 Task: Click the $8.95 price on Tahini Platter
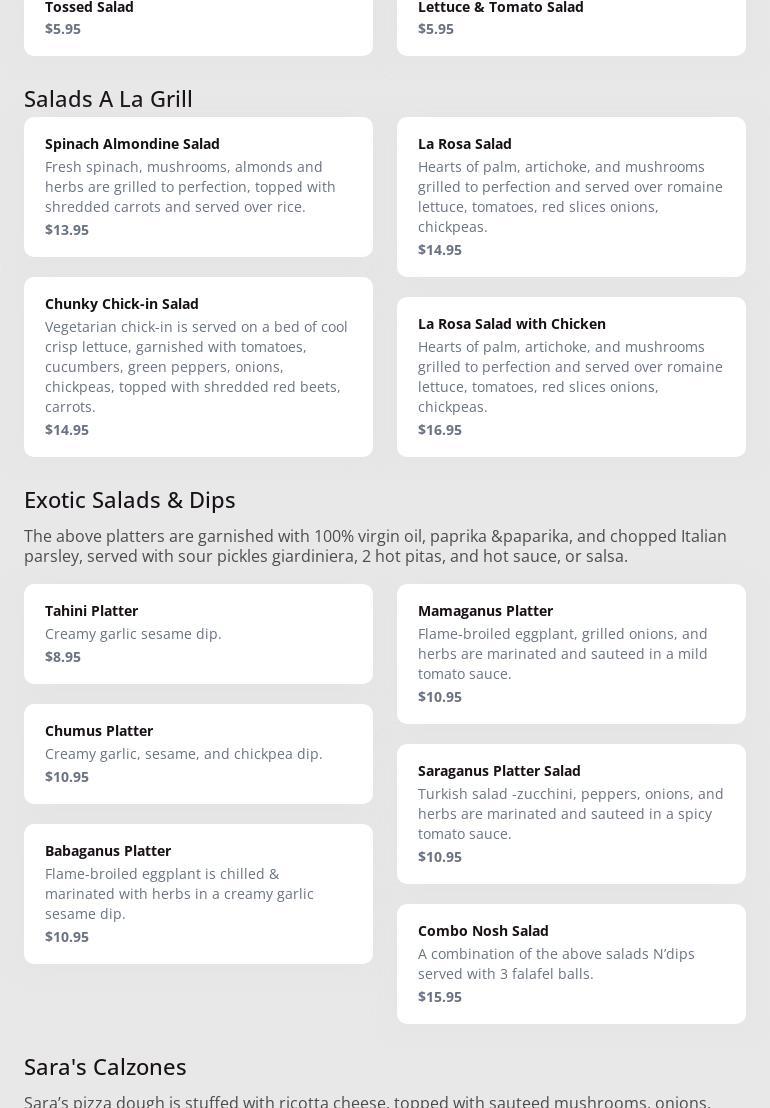click(x=63, y=657)
